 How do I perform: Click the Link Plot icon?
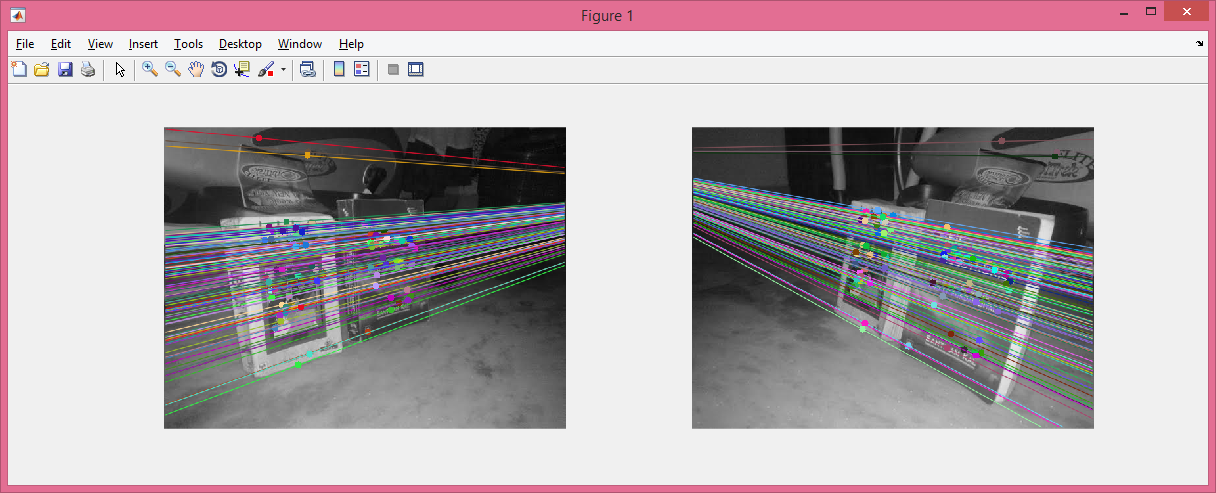[308, 70]
